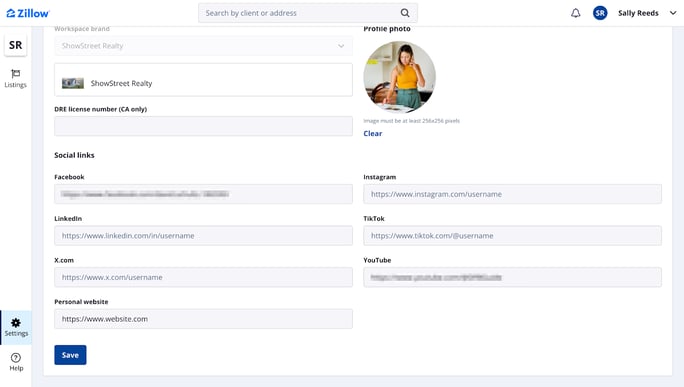Click the Zillow logo

tap(28, 13)
